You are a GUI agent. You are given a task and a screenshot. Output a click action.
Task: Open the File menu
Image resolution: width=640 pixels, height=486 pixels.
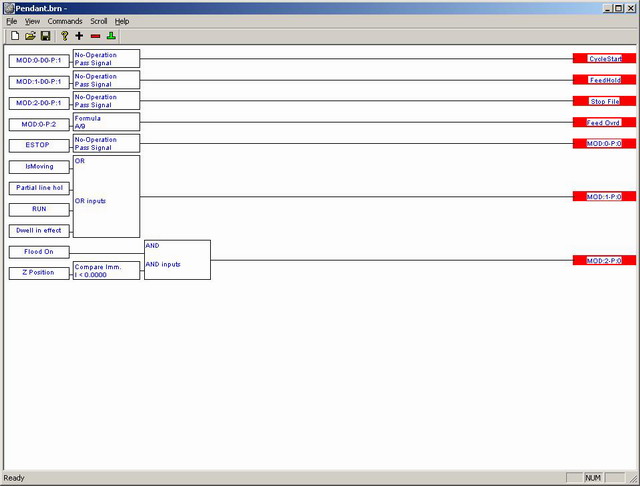(x=11, y=21)
